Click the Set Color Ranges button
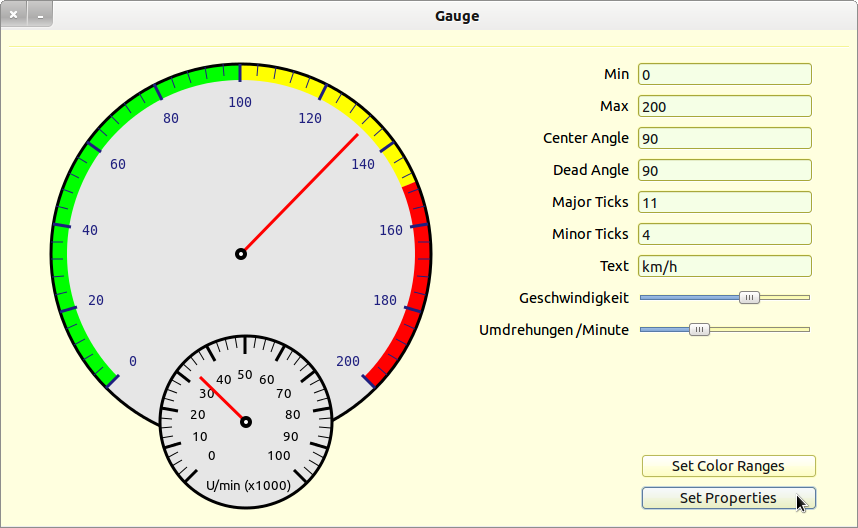The height and width of the screenshot is (528, 858). pyautogui.click(x=727, y=466)
